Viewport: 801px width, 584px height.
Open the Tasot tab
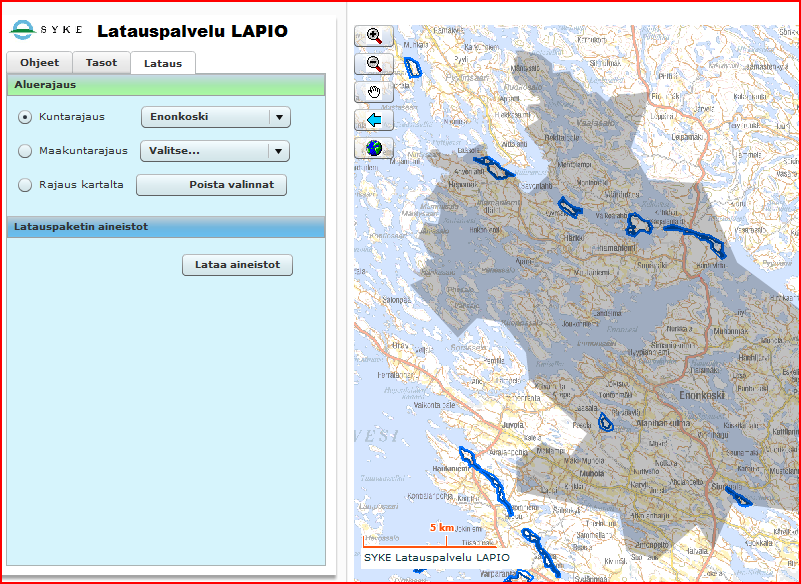tap(101, 63)
